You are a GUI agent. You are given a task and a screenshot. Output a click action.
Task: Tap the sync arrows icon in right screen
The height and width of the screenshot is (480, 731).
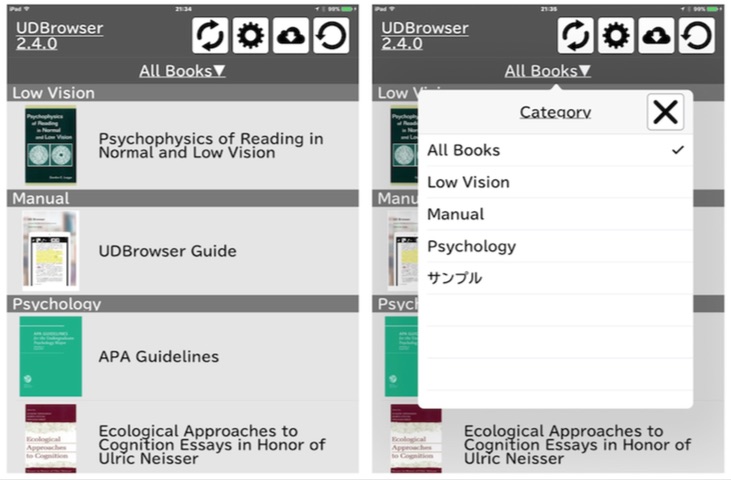pyautogui.click(x=576, y=35)
